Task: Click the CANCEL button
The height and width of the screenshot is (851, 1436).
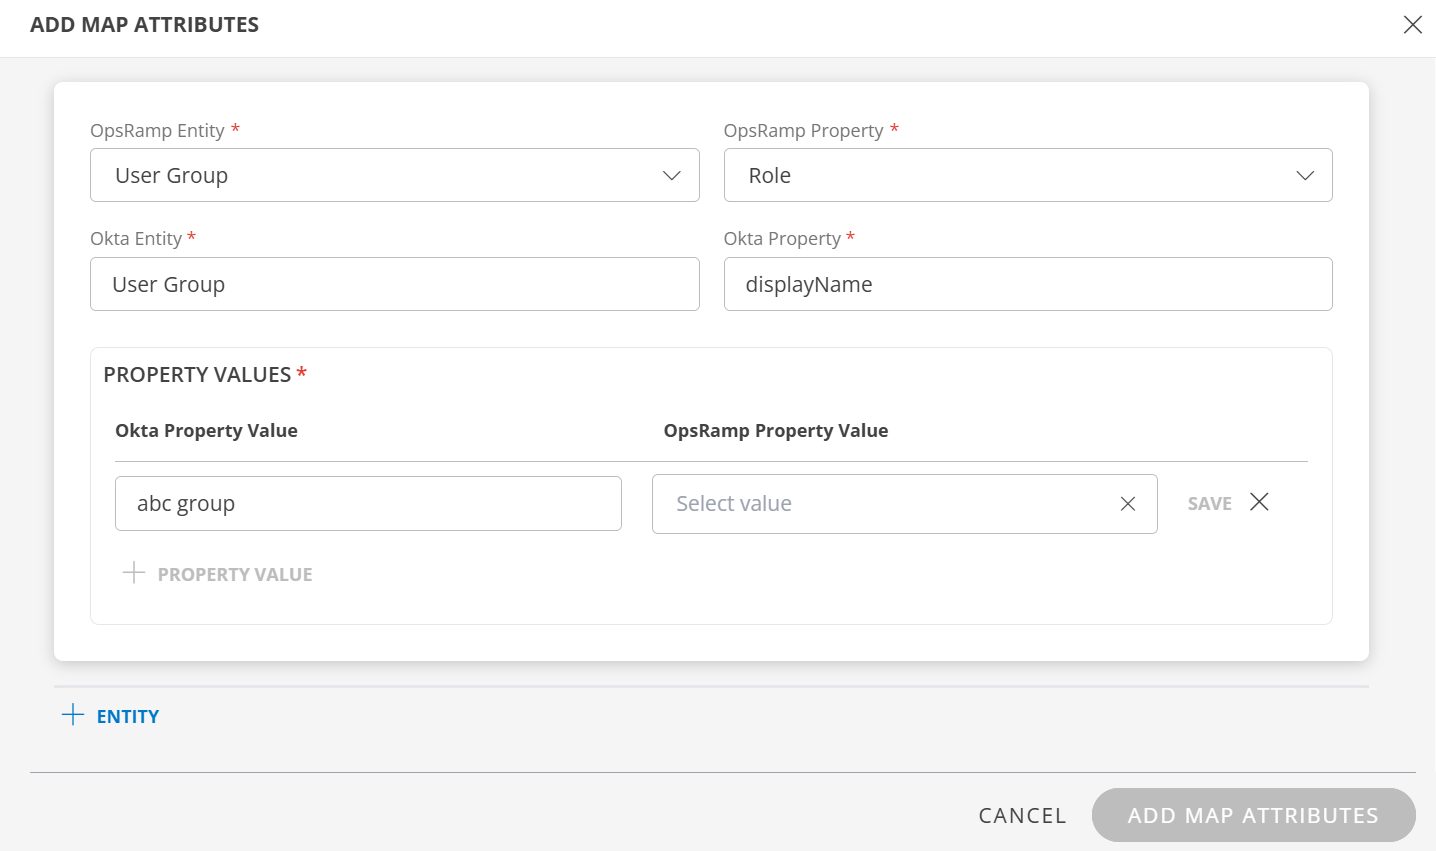Action: coord(1021,815)
